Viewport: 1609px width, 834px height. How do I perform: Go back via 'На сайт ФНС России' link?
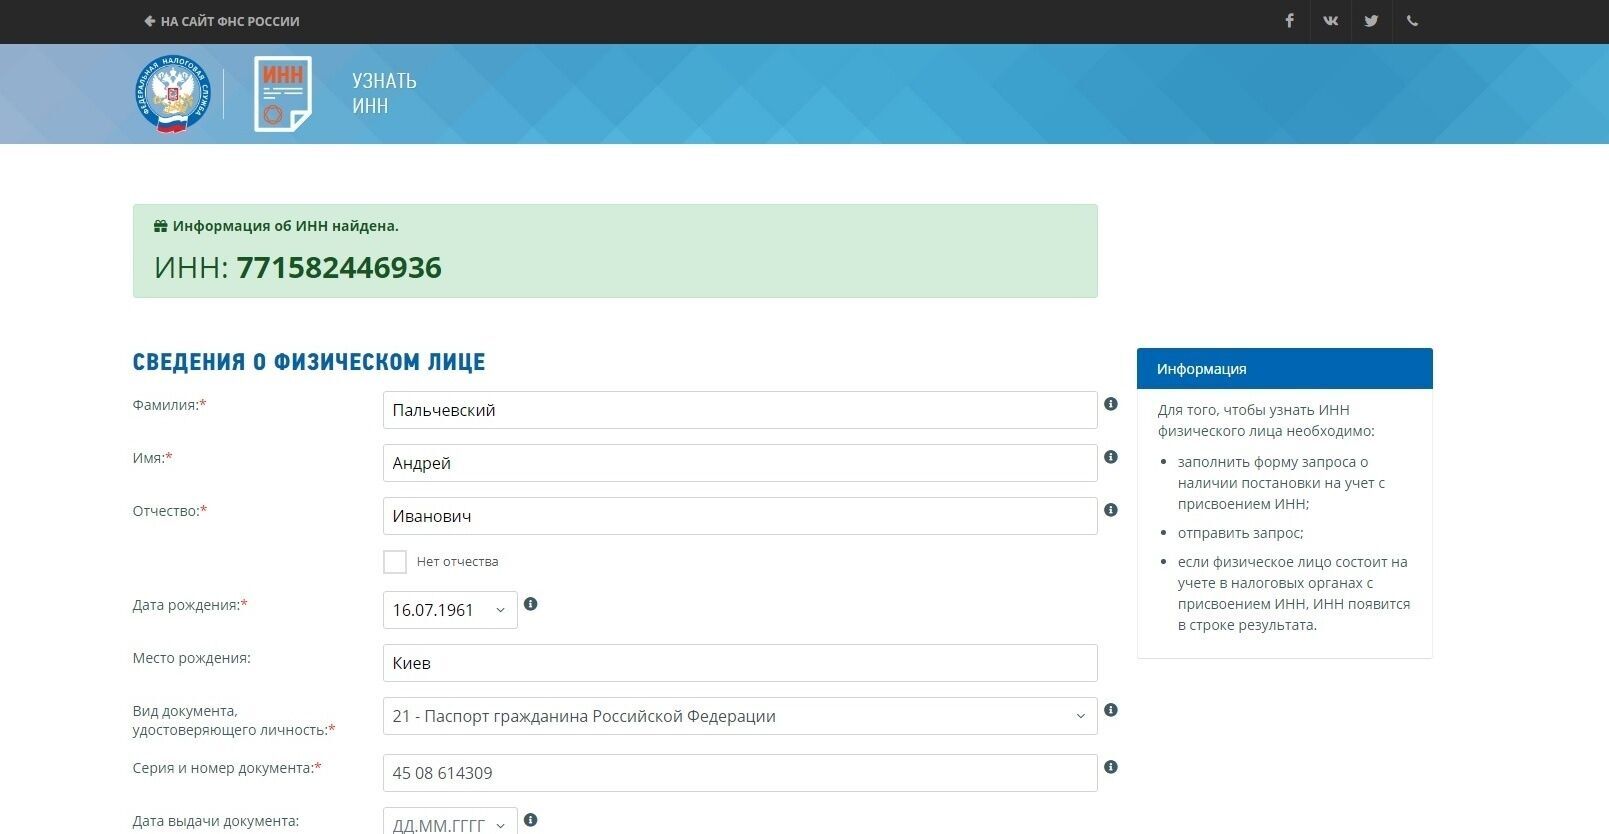click(x=221, y=21)
